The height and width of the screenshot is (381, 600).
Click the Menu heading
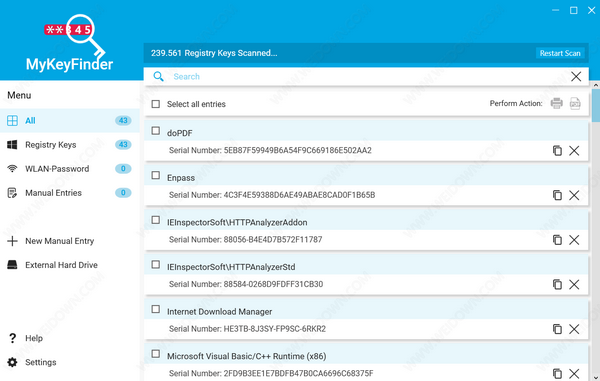click(x=19, y=95)
